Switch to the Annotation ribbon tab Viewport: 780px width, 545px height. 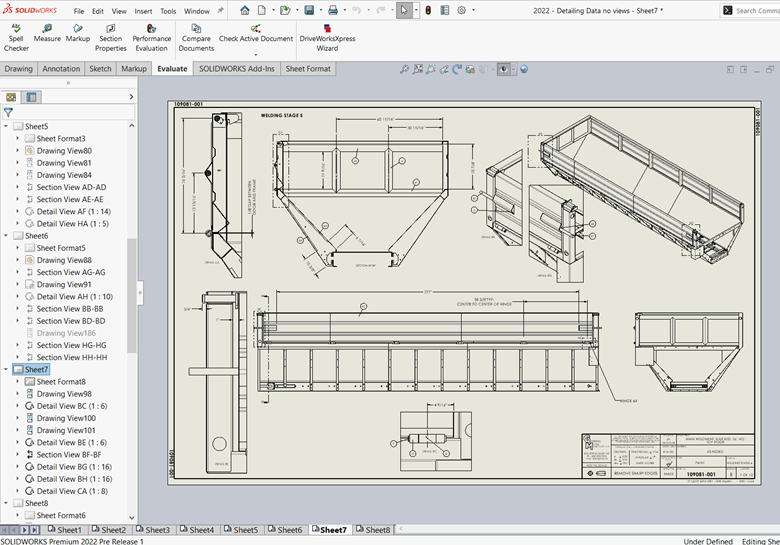61,69
